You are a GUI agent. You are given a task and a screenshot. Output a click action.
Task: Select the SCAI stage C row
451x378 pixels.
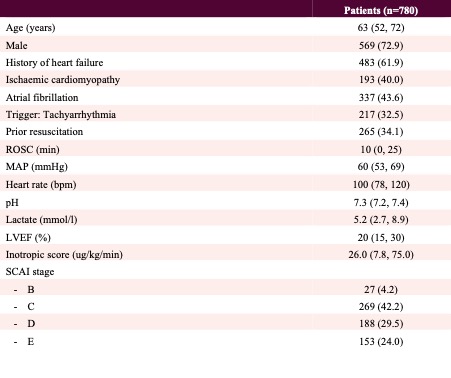click(225, 307)
